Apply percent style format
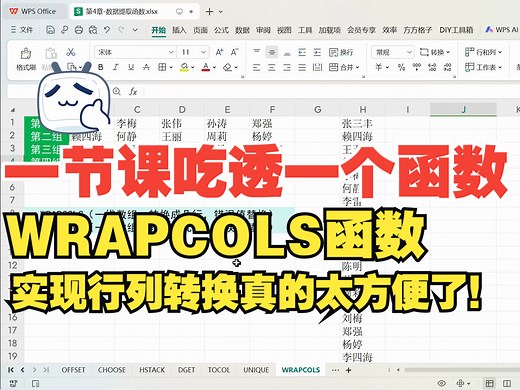520x390 pixels. (x=401, y=67)
